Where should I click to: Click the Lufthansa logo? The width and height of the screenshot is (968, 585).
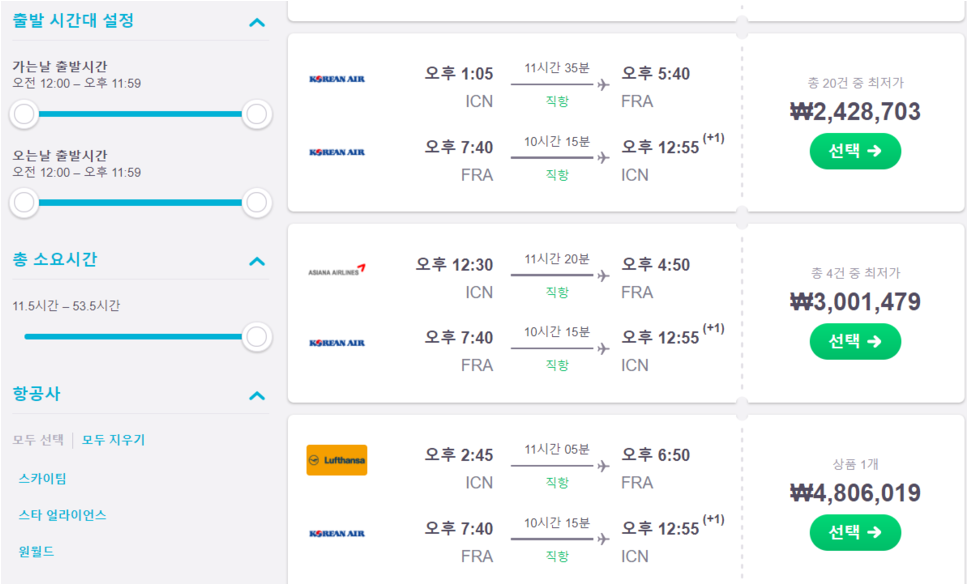coord(337,460)
